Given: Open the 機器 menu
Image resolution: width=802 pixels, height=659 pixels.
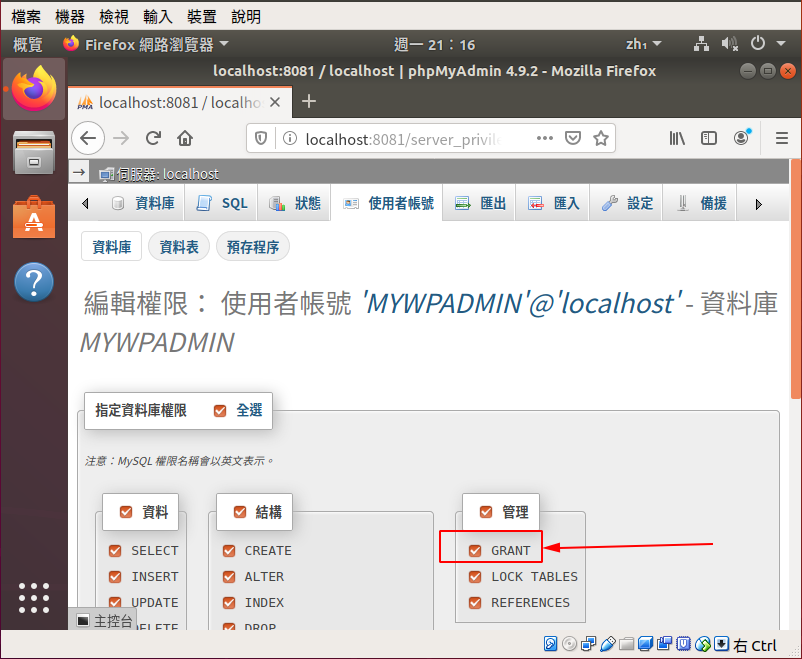Looking at the screenshot, I should click(x=70, y=17).
